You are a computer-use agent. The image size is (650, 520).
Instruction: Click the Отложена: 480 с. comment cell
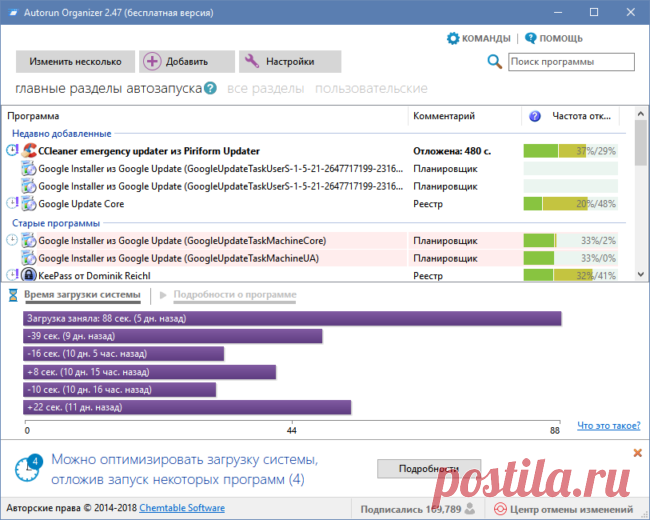pos(452,151)
